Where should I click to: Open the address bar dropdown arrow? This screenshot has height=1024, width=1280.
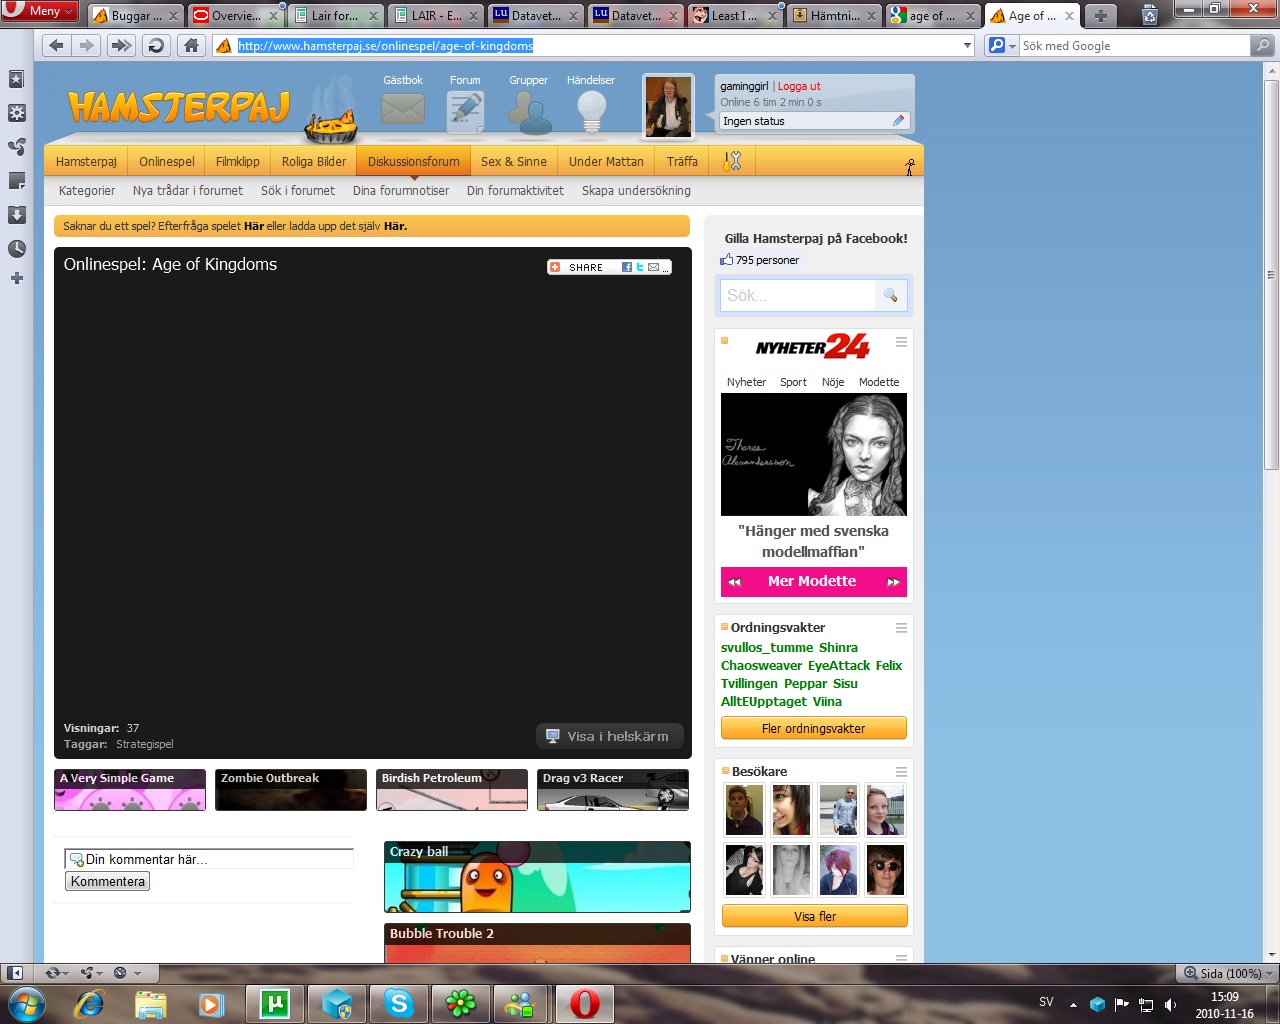tap(967, 45)
